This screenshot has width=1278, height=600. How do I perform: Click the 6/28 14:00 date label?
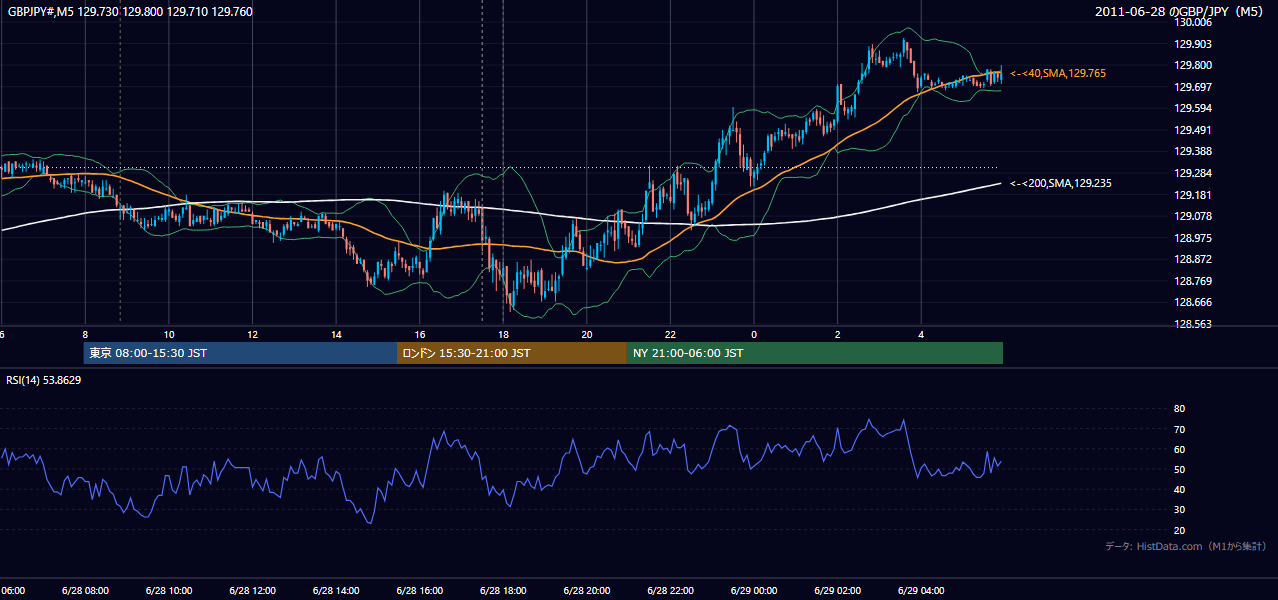pyautogui.click(x=336, y=591)
